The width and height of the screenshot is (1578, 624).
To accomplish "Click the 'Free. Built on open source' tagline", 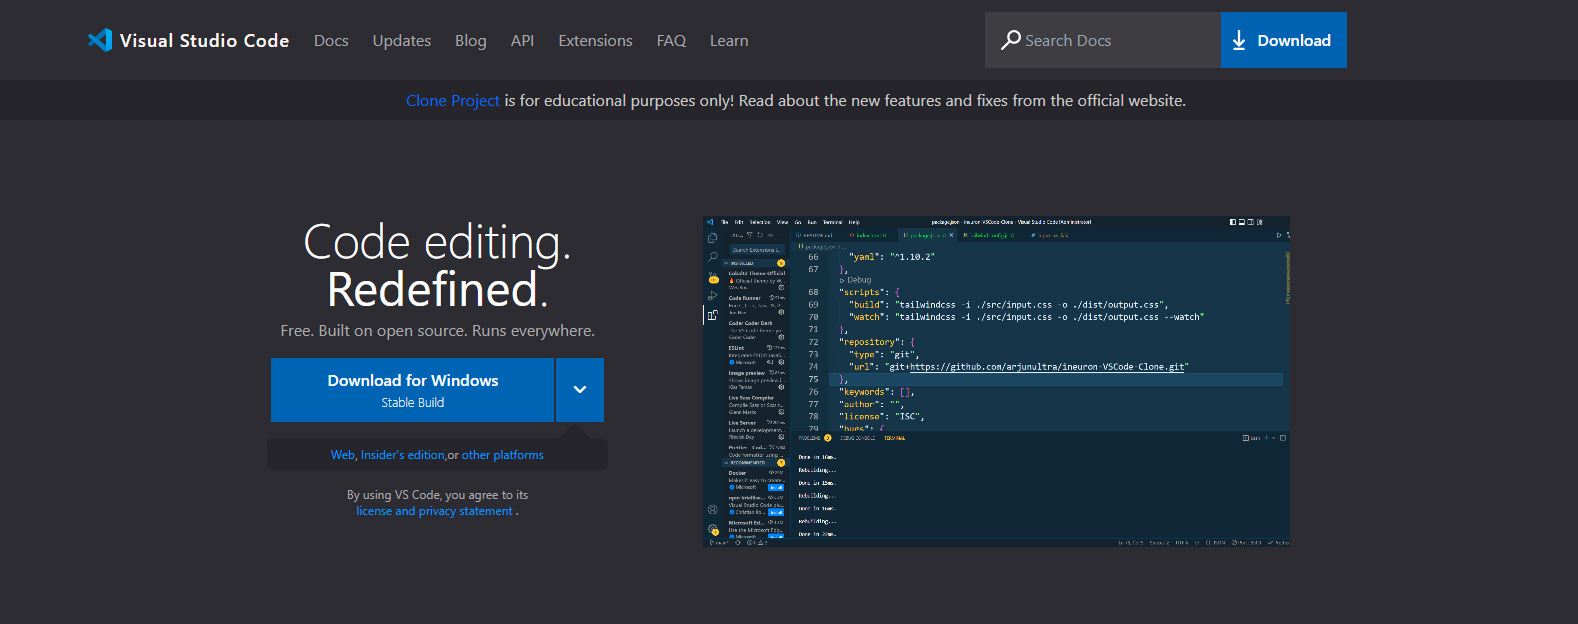I will click(x=437, y=331).
